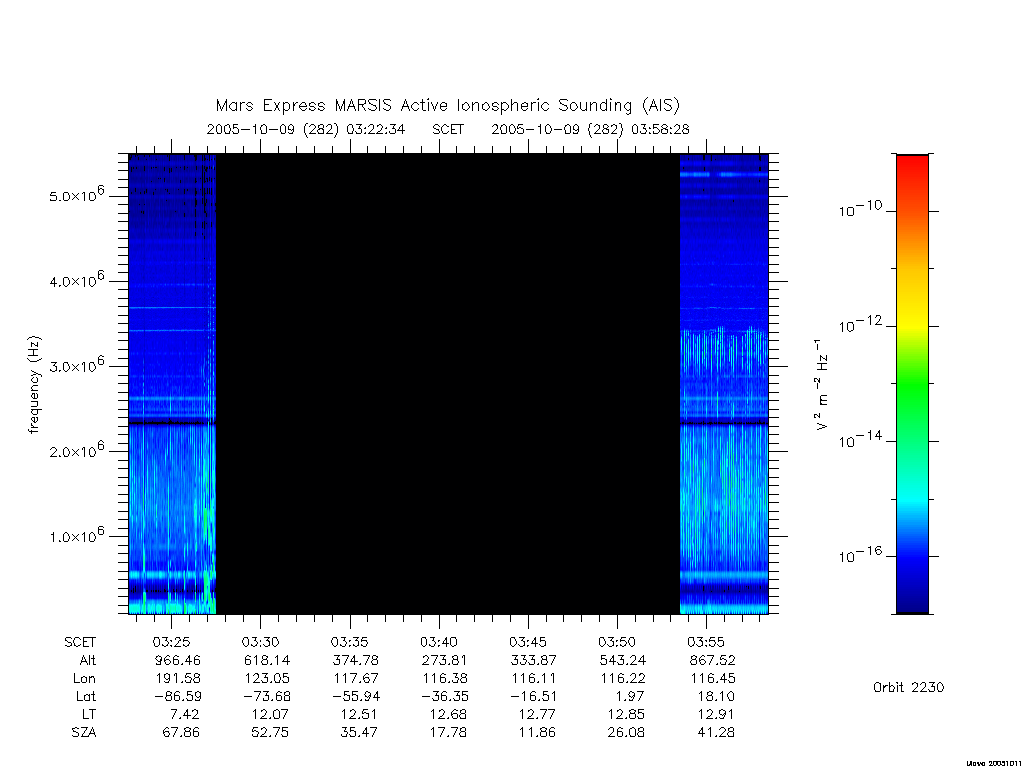The height and width of the screenshot is (768, 1024).
Task: Click the 'frequency (Hz)' axis label
Action: coord(35,384)
